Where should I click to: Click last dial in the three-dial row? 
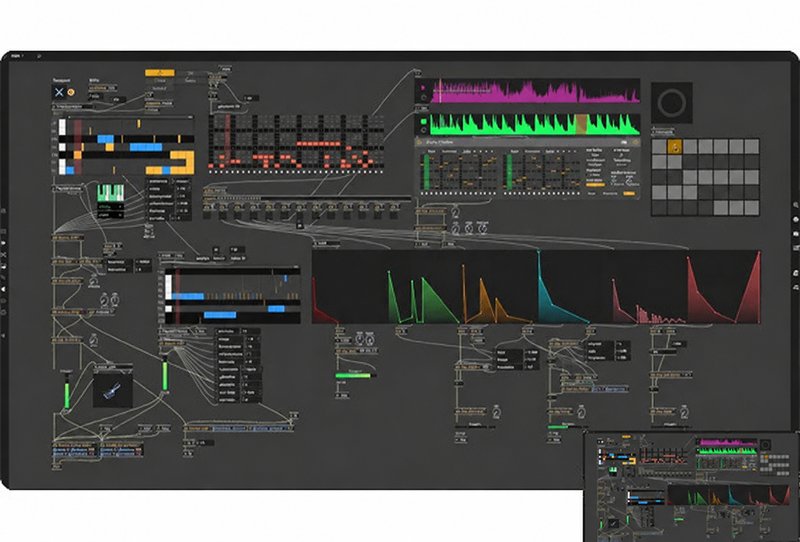click(x=482, y=227)
